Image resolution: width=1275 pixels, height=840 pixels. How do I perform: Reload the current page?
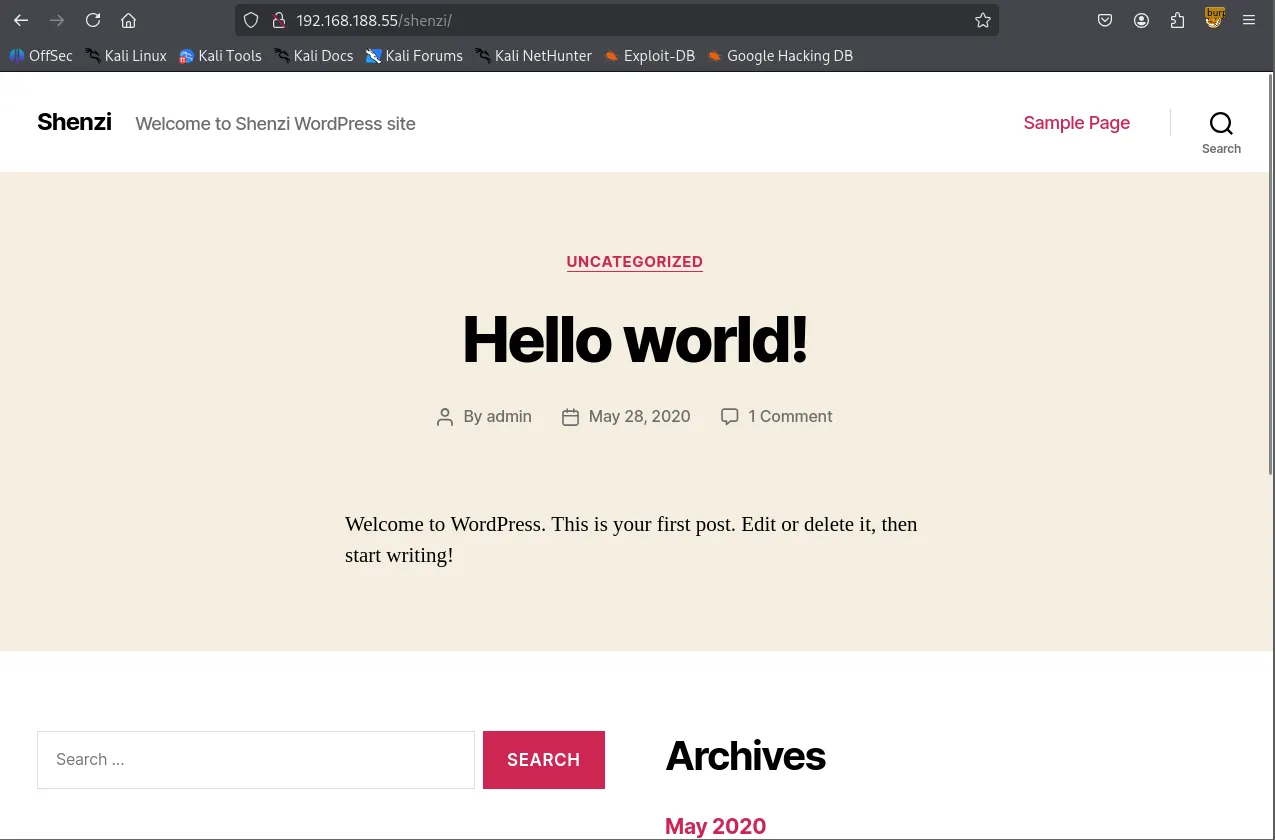click(x=93, y=20)
